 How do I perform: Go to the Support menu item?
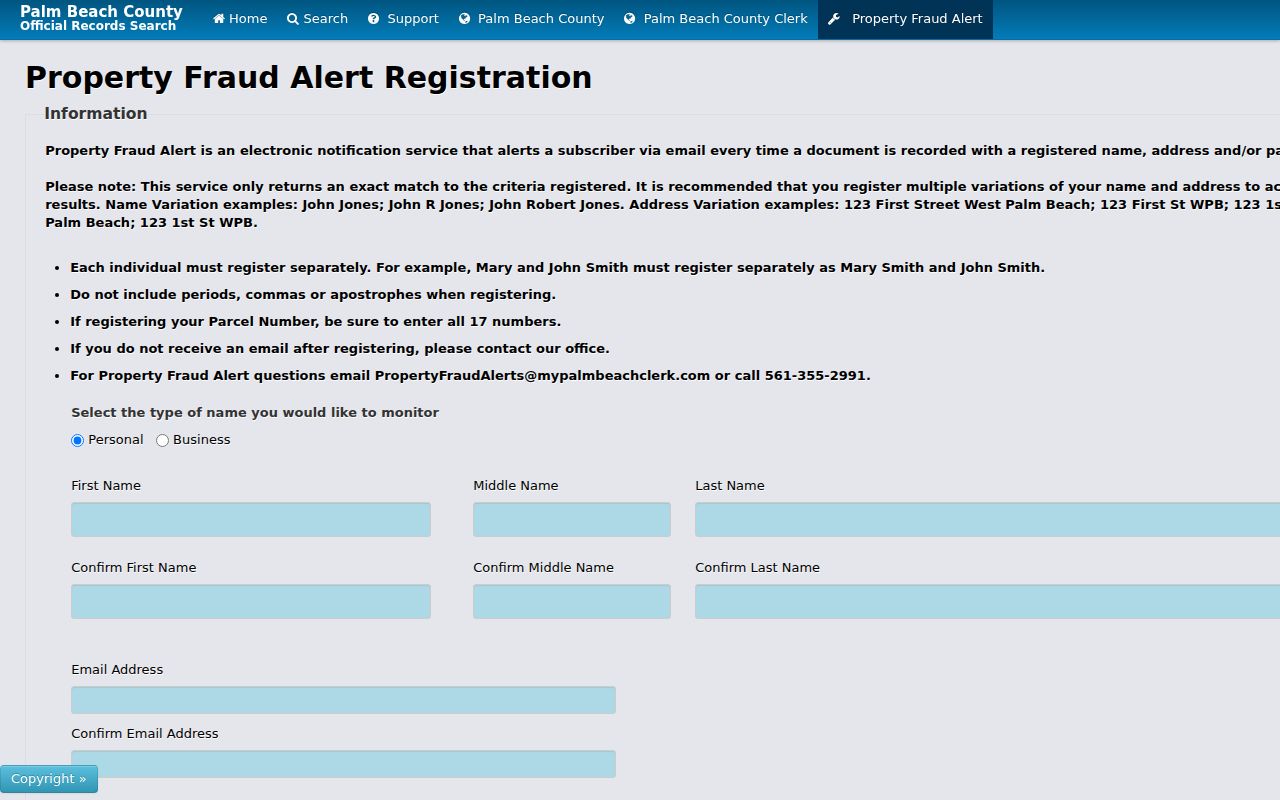tap(403, 19)
